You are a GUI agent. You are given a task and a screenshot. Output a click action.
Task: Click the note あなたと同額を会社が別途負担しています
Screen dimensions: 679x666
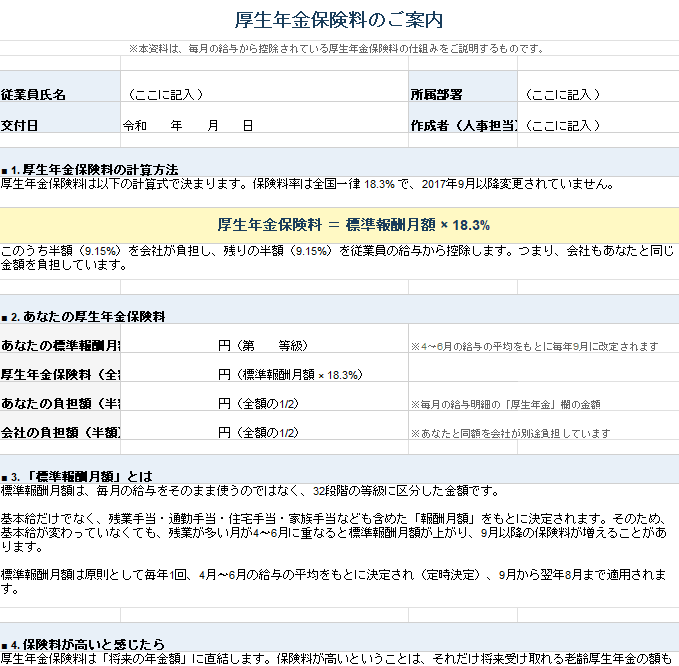510,434
